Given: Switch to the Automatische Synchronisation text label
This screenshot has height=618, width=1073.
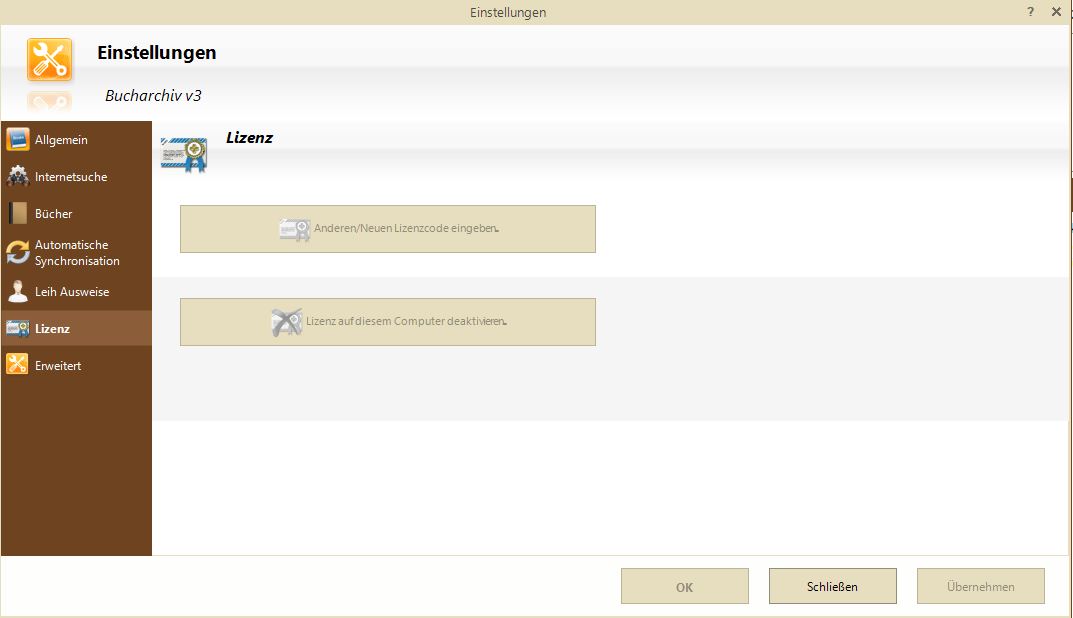Looking at the screenshot, I should point(77,253).
